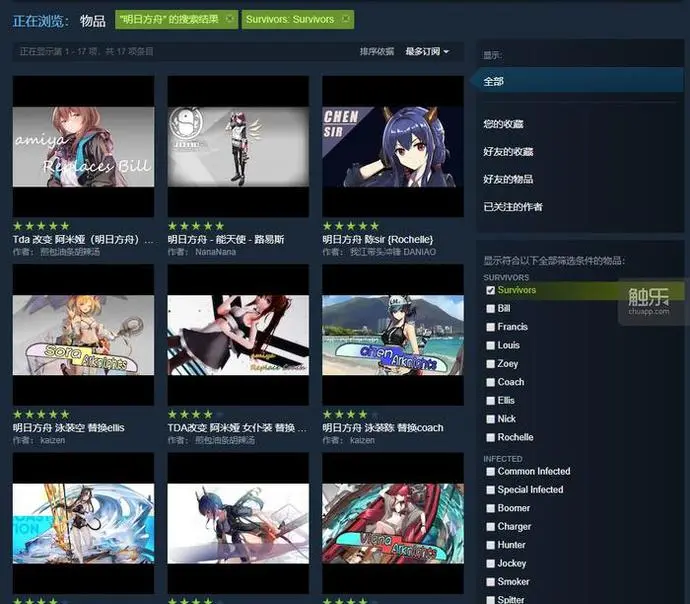Screen dimensions: 690x604
Task: Open the CHEN SIR item thumbnail
Action: tap(393, 146)
